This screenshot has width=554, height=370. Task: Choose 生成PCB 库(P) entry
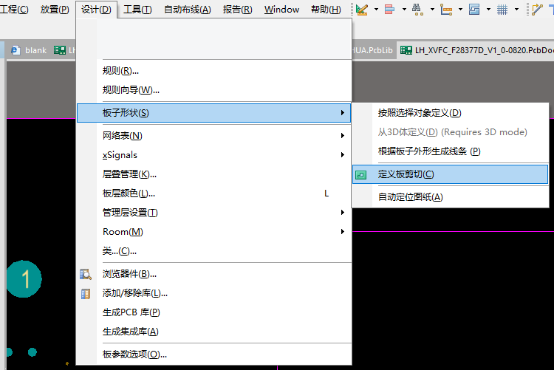click(214, 312)
